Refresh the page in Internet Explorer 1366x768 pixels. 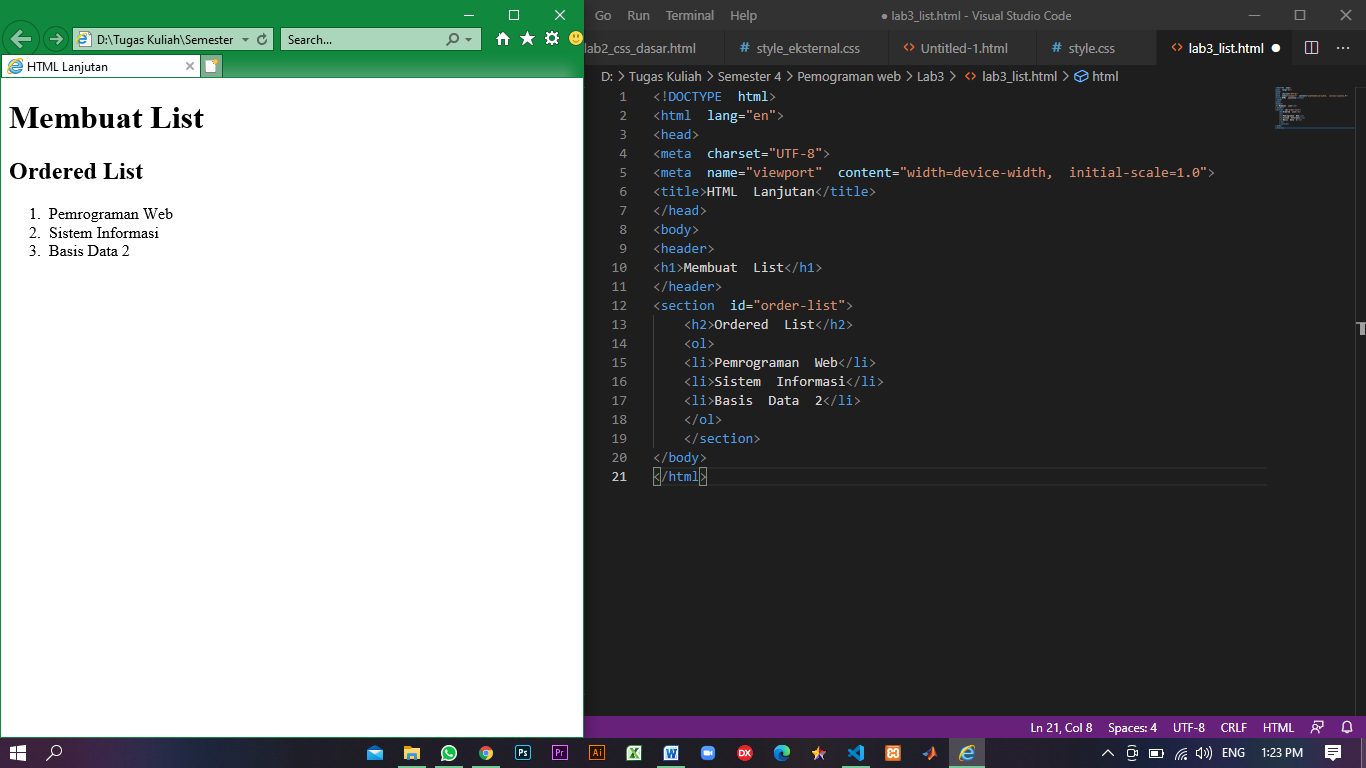(x=262, y=40)
